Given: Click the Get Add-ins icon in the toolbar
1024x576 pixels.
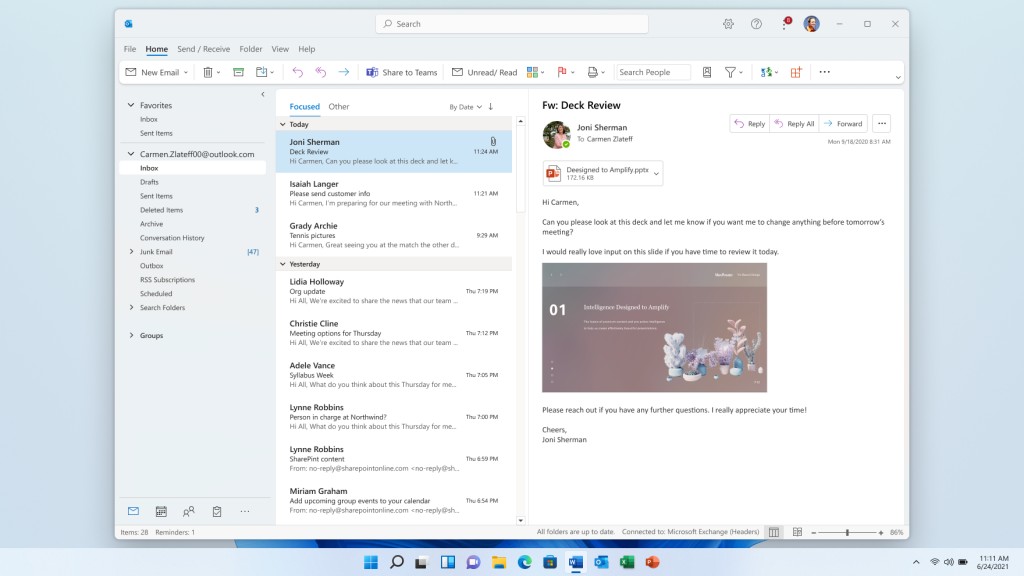Looking at the screenshot, I should [796, 72].
